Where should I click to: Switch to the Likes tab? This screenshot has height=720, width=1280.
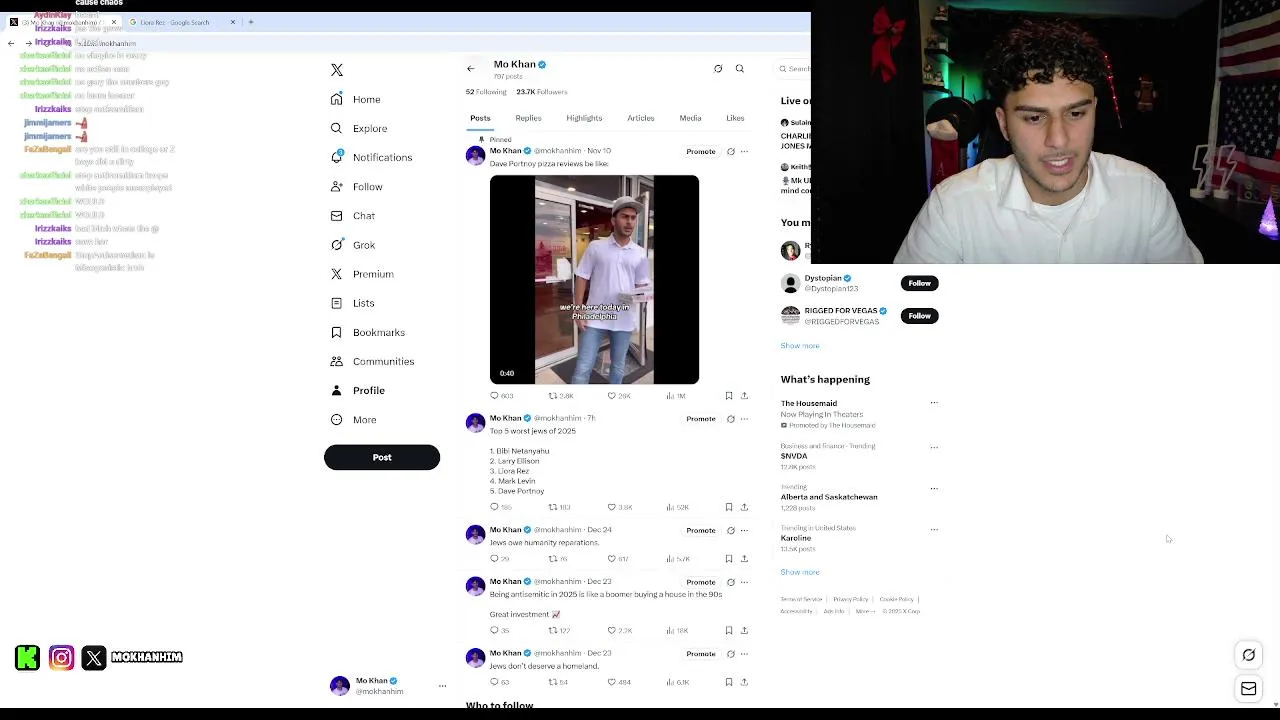coord(735,118)
